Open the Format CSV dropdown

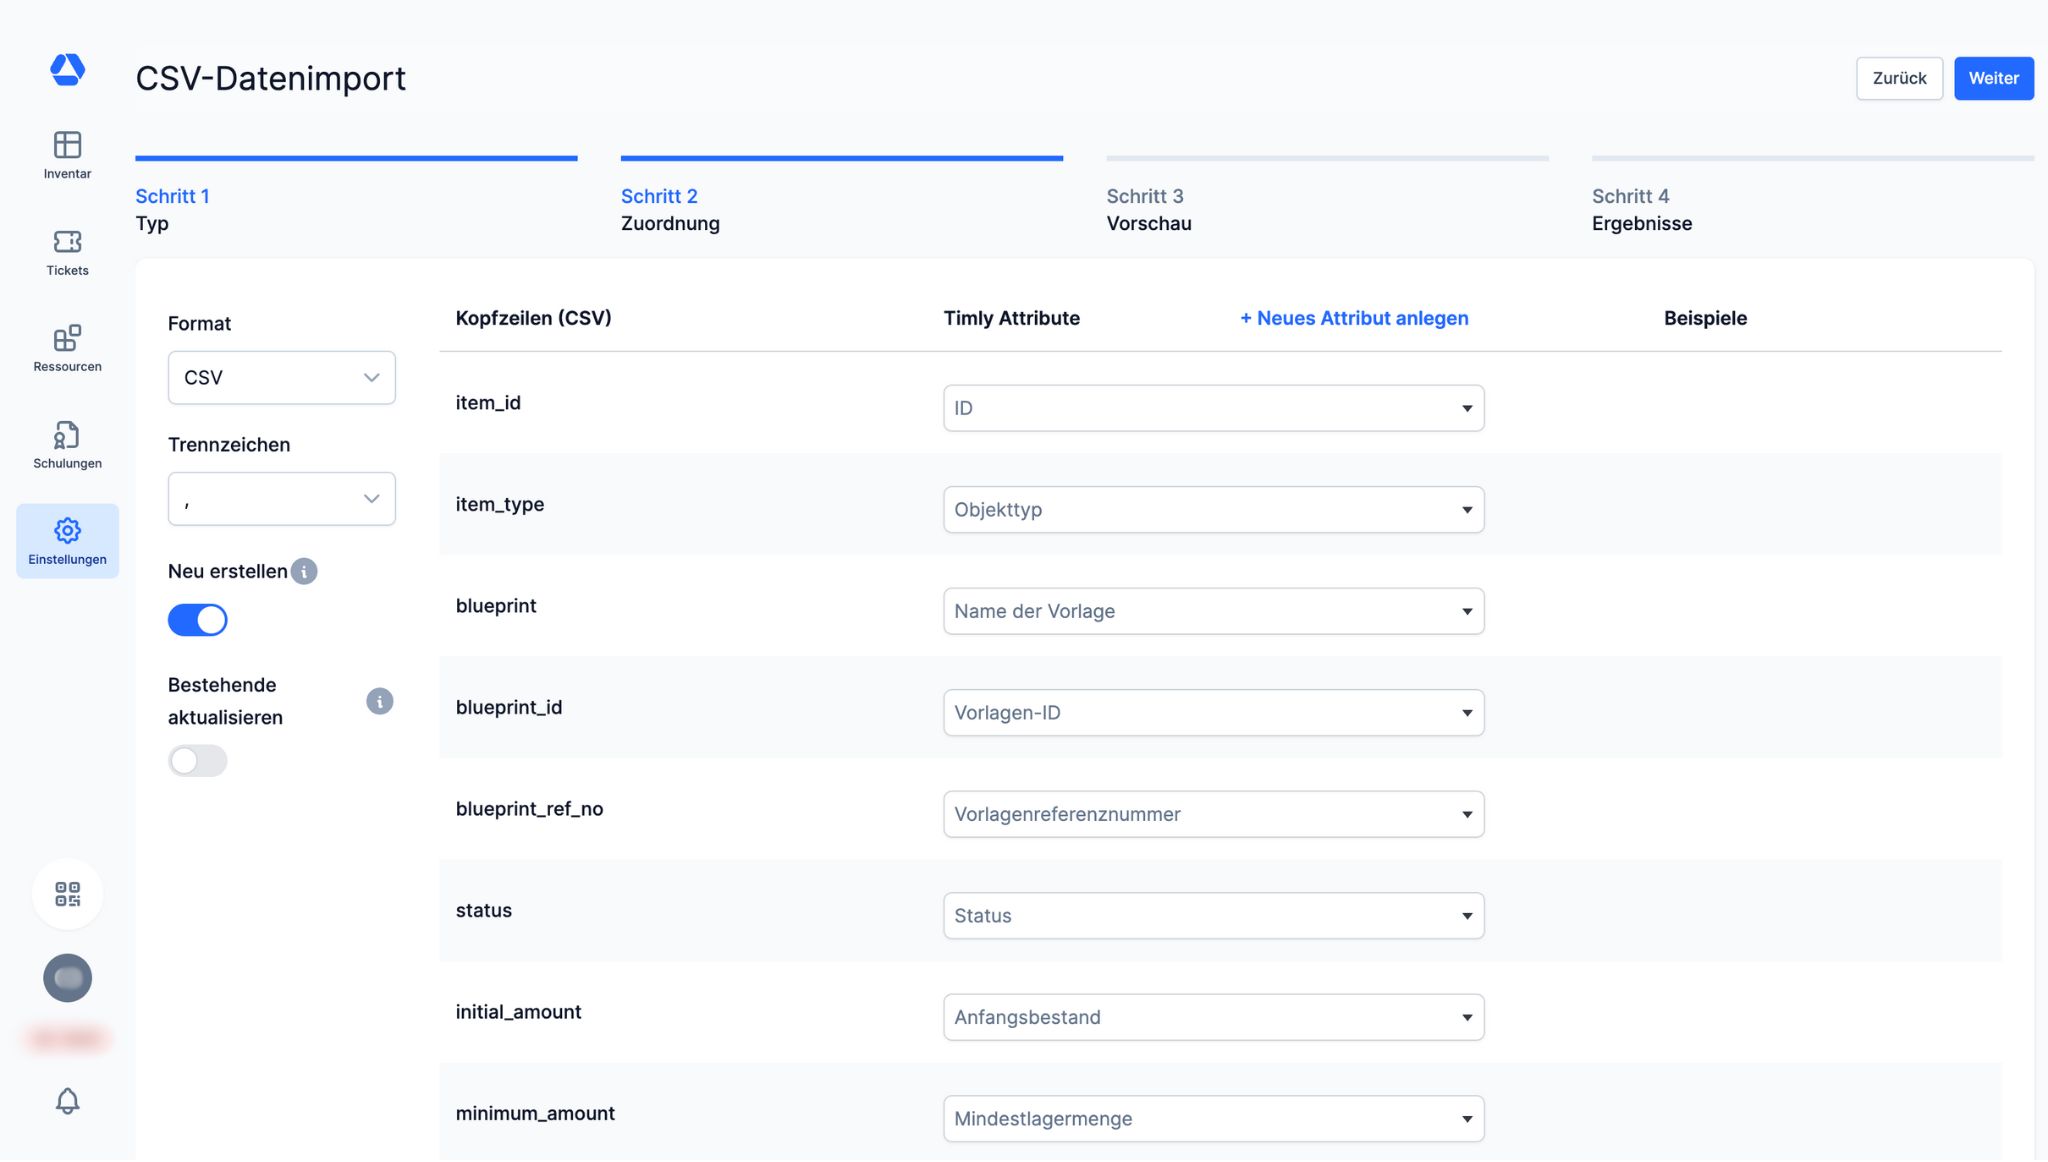(281, 377)
